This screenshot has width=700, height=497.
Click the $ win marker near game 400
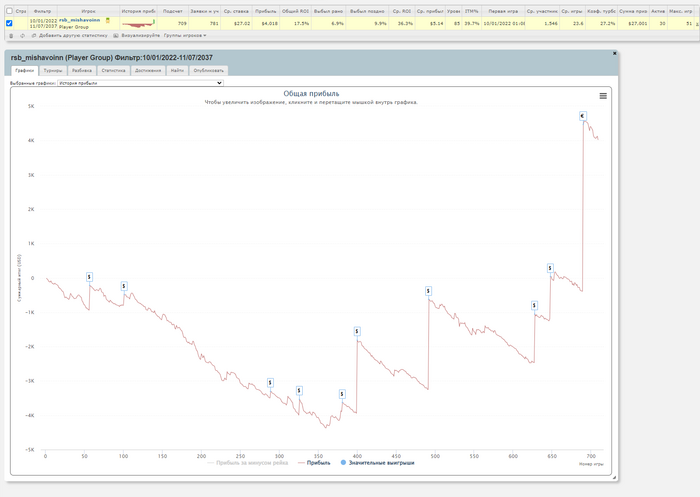coord(357,331)
